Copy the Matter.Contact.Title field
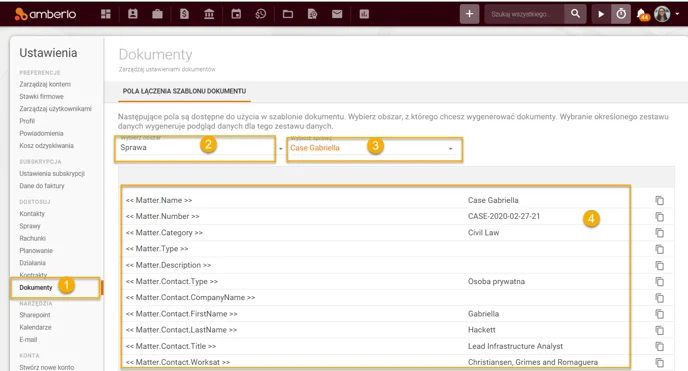 (659, 346)
